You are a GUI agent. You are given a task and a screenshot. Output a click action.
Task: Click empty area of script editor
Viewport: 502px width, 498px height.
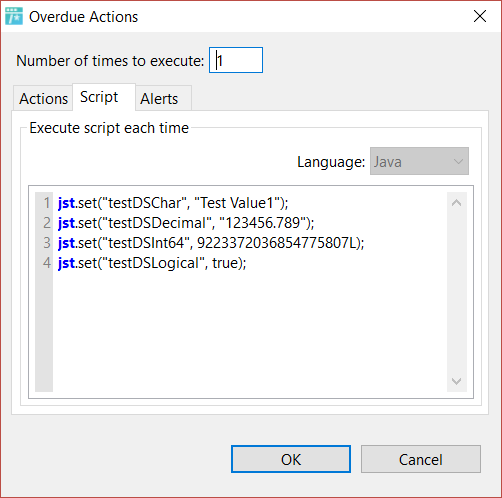[250, 330]
